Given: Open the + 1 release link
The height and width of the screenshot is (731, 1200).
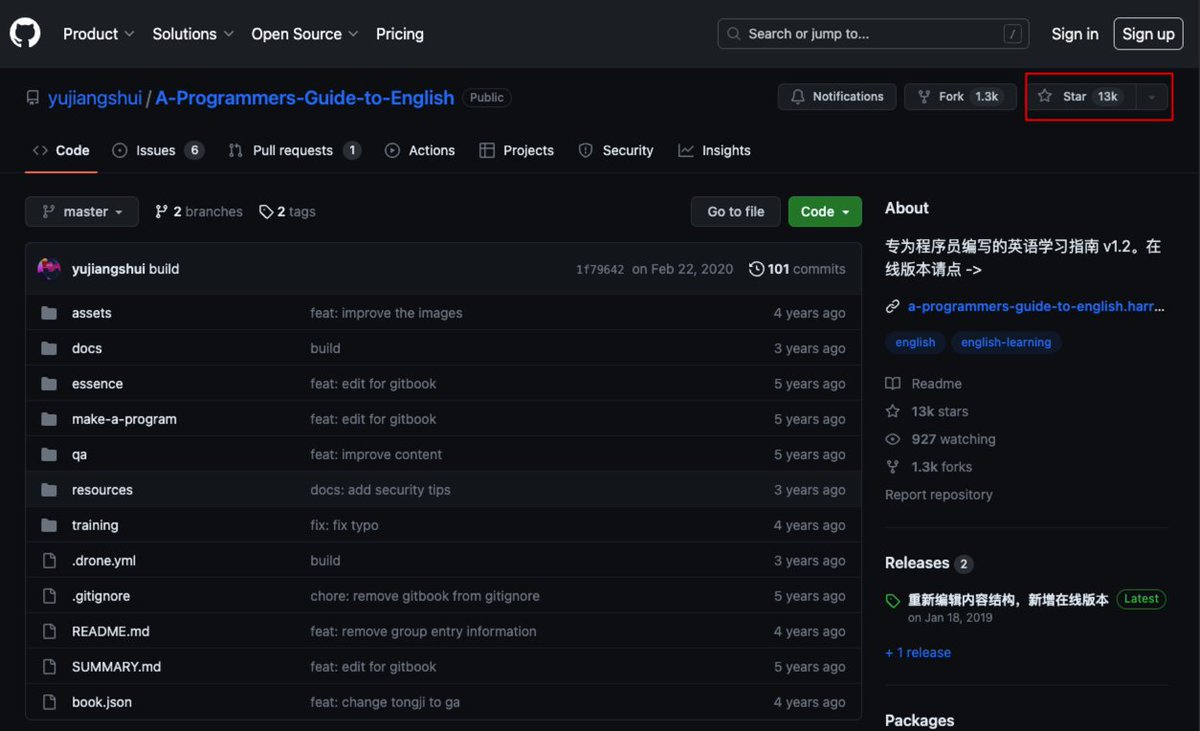Looking at the screenshot, I should click(918, 653).
